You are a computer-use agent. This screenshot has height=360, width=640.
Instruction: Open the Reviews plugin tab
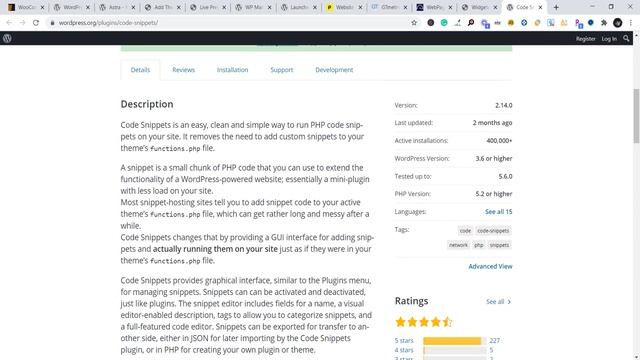183,70
